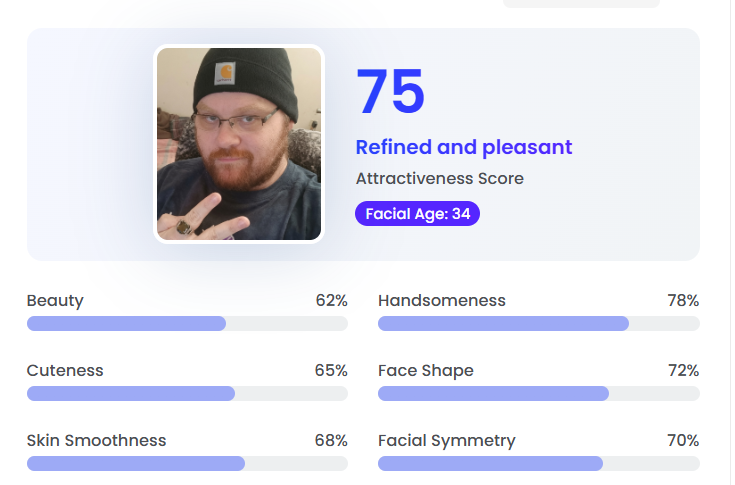The height and width of the screenshot is (485, 735).
Task: Click the Face Shape metric label
Action: pyautogui.click(x=426, y=371)
